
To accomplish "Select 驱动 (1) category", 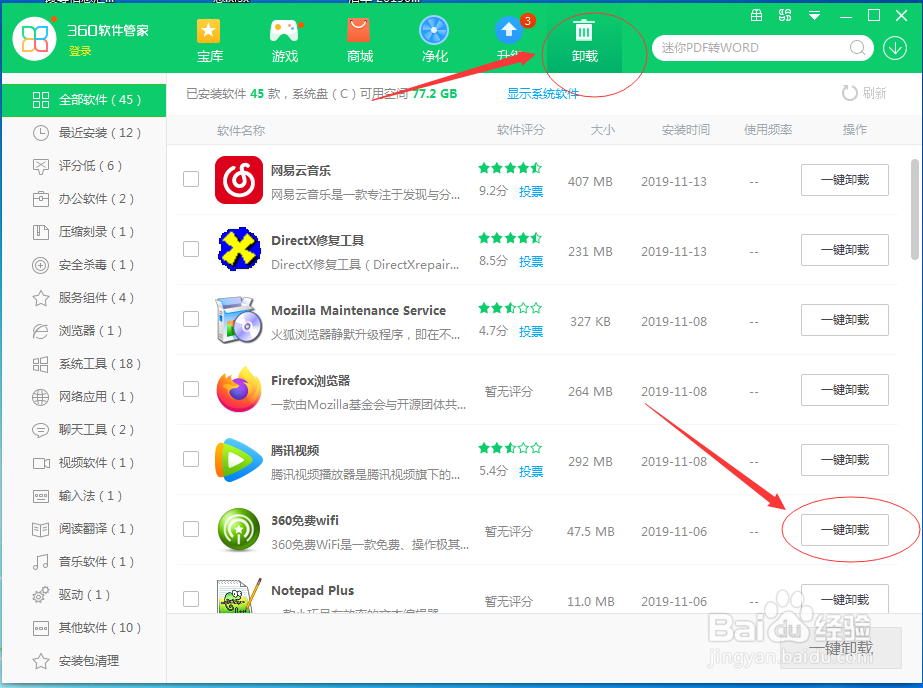I will coord(84,594).
